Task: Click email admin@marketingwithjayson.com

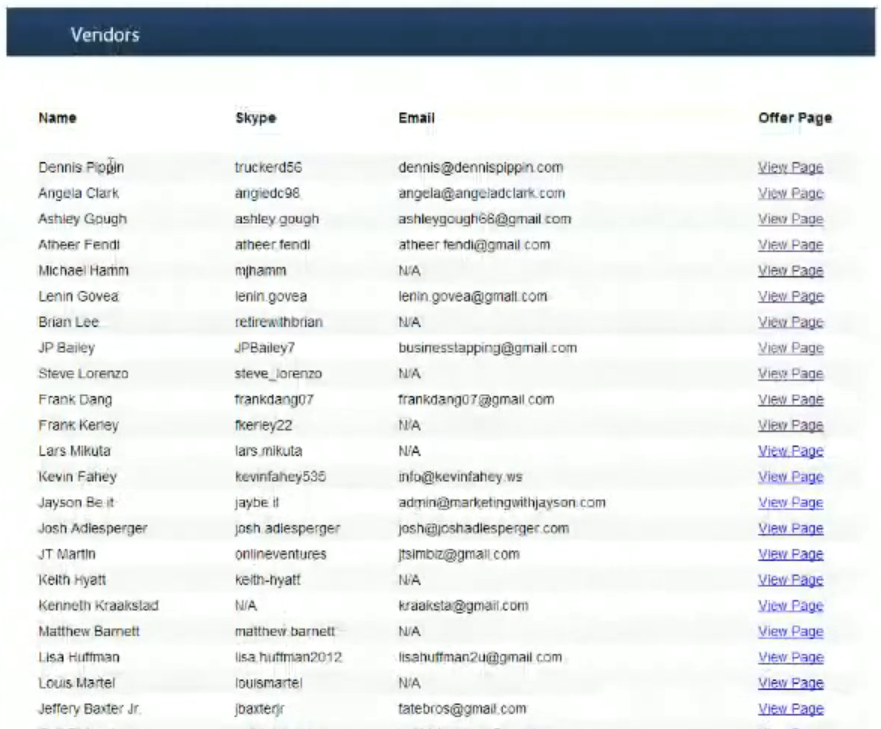Action: (502, 502)
